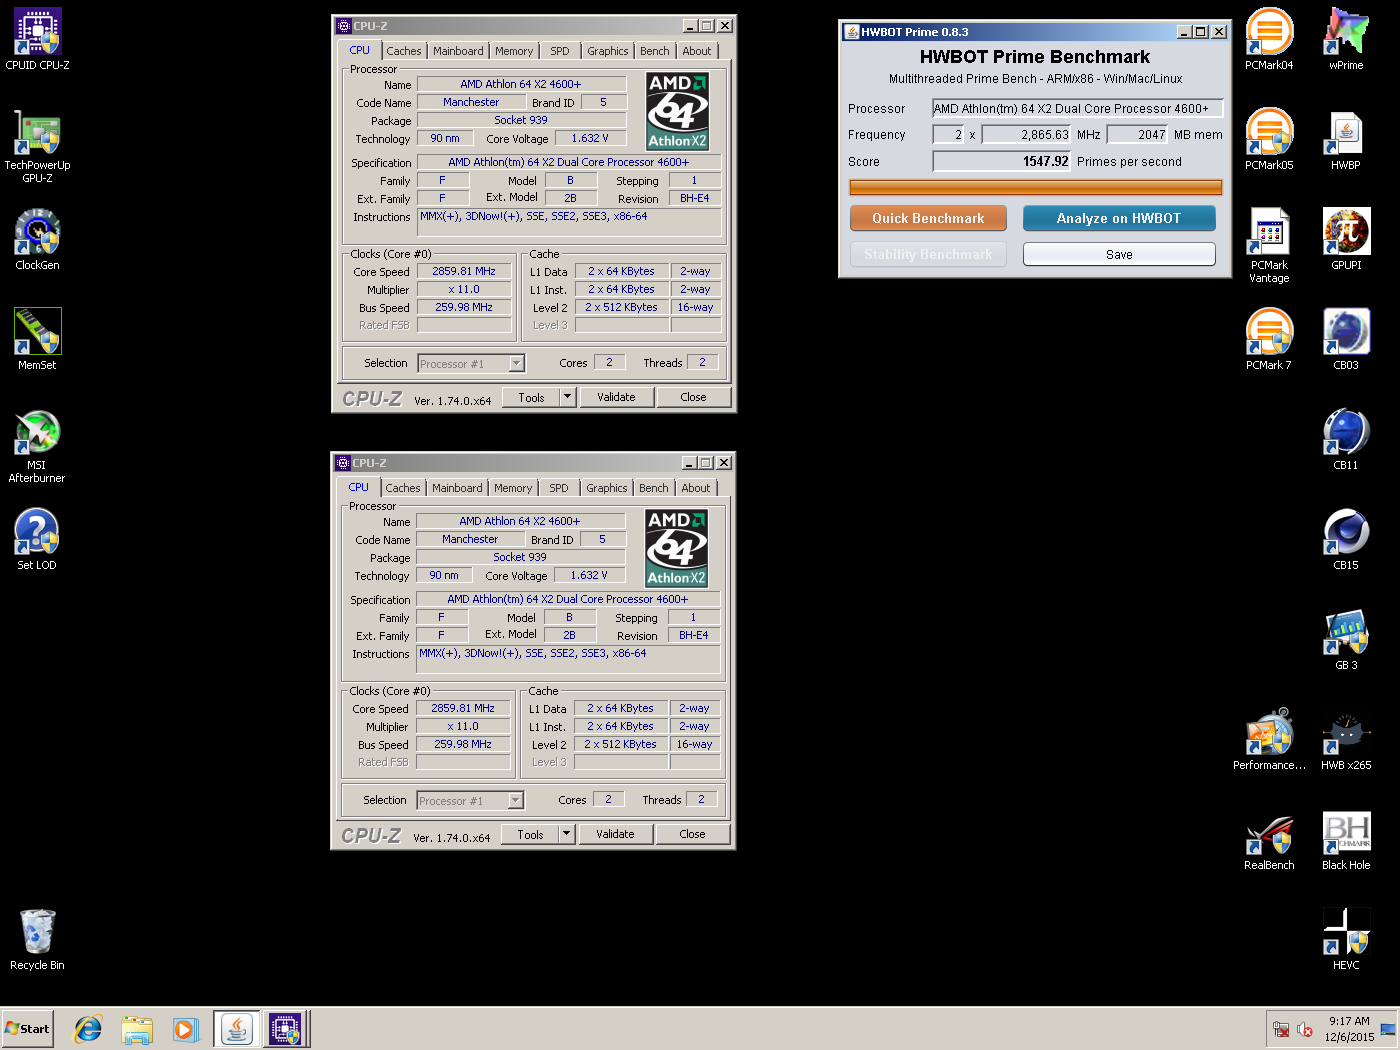The width and height of the screenshot is (1400, 1050).
Task: Launch the ClockGen desktop shortcut
Action: click(37, 240)
